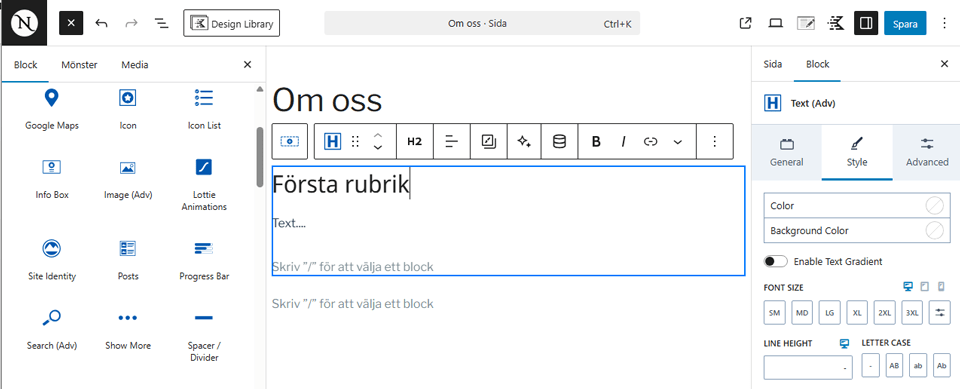Switch to the Mönster tab

click(x=79, y=64)
